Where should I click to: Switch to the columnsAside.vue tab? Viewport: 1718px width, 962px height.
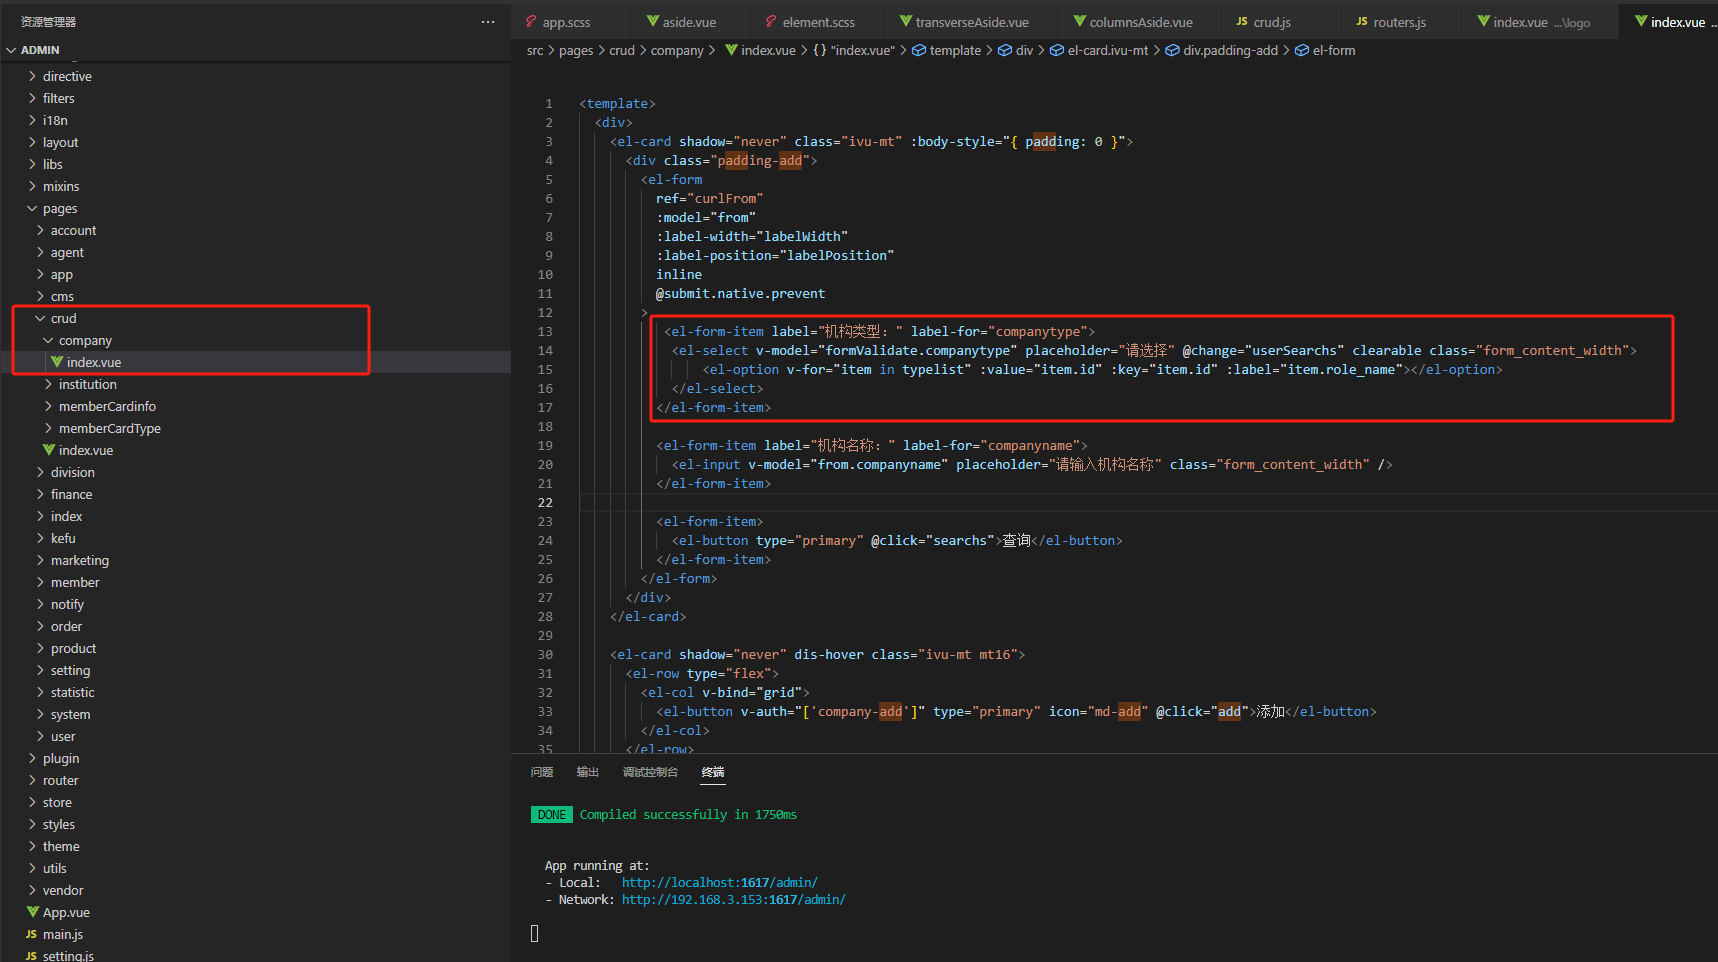tap(1141, 22)
